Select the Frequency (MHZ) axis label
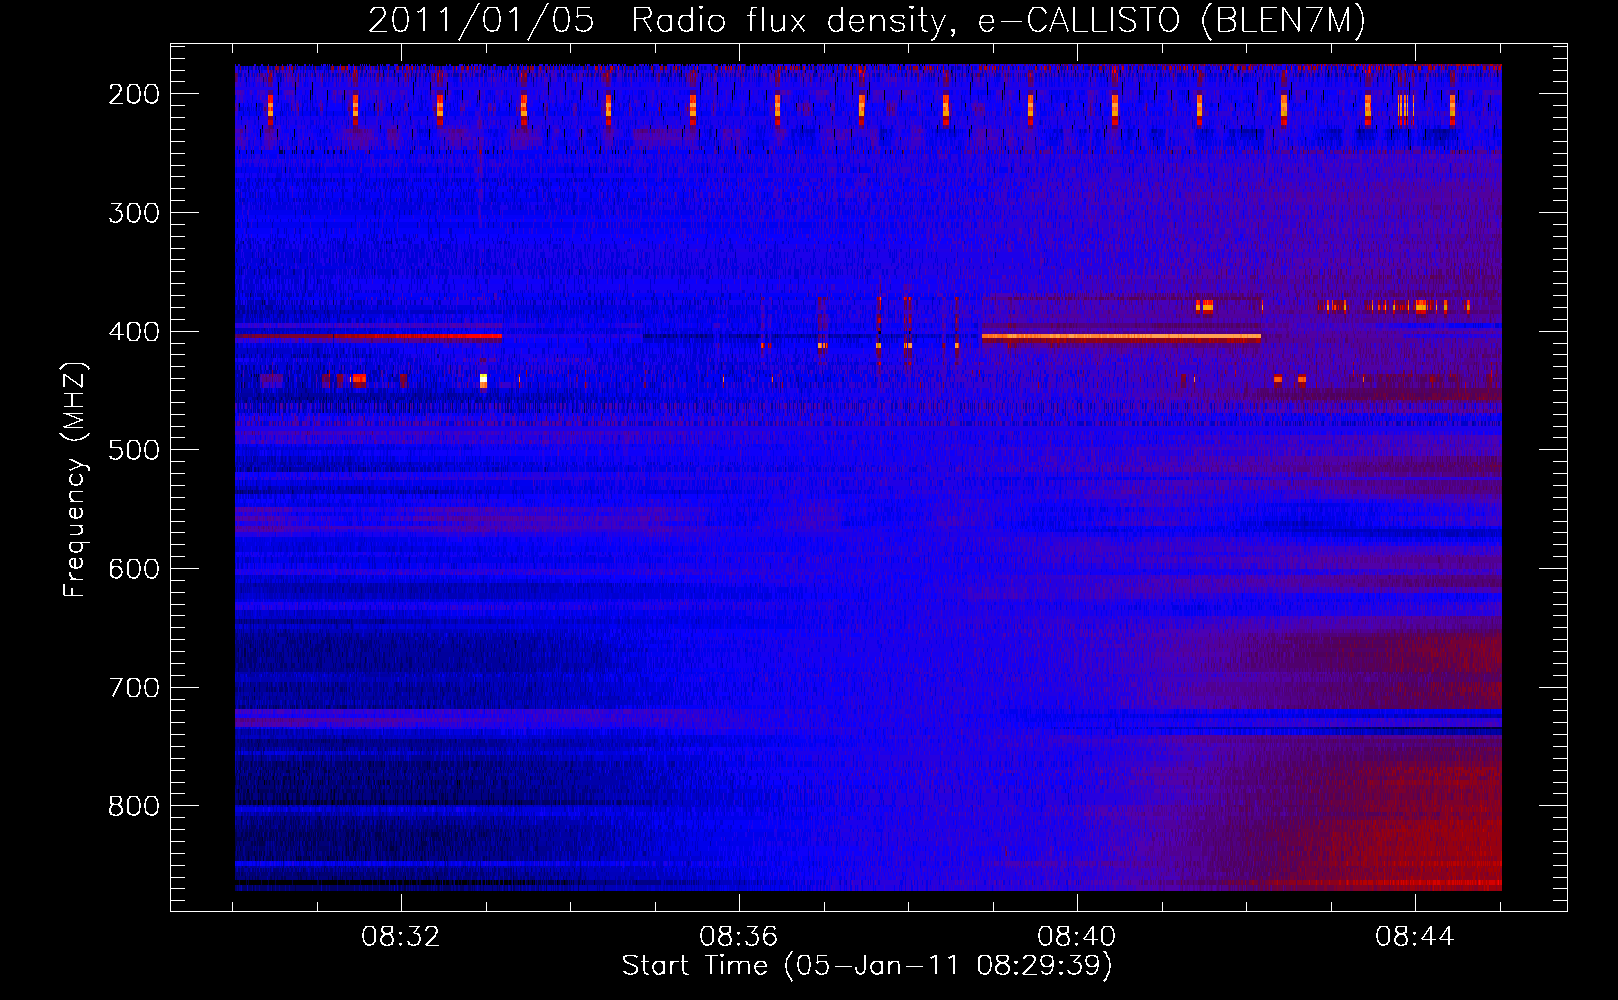 pyautogui.click(x=75, y=479)
